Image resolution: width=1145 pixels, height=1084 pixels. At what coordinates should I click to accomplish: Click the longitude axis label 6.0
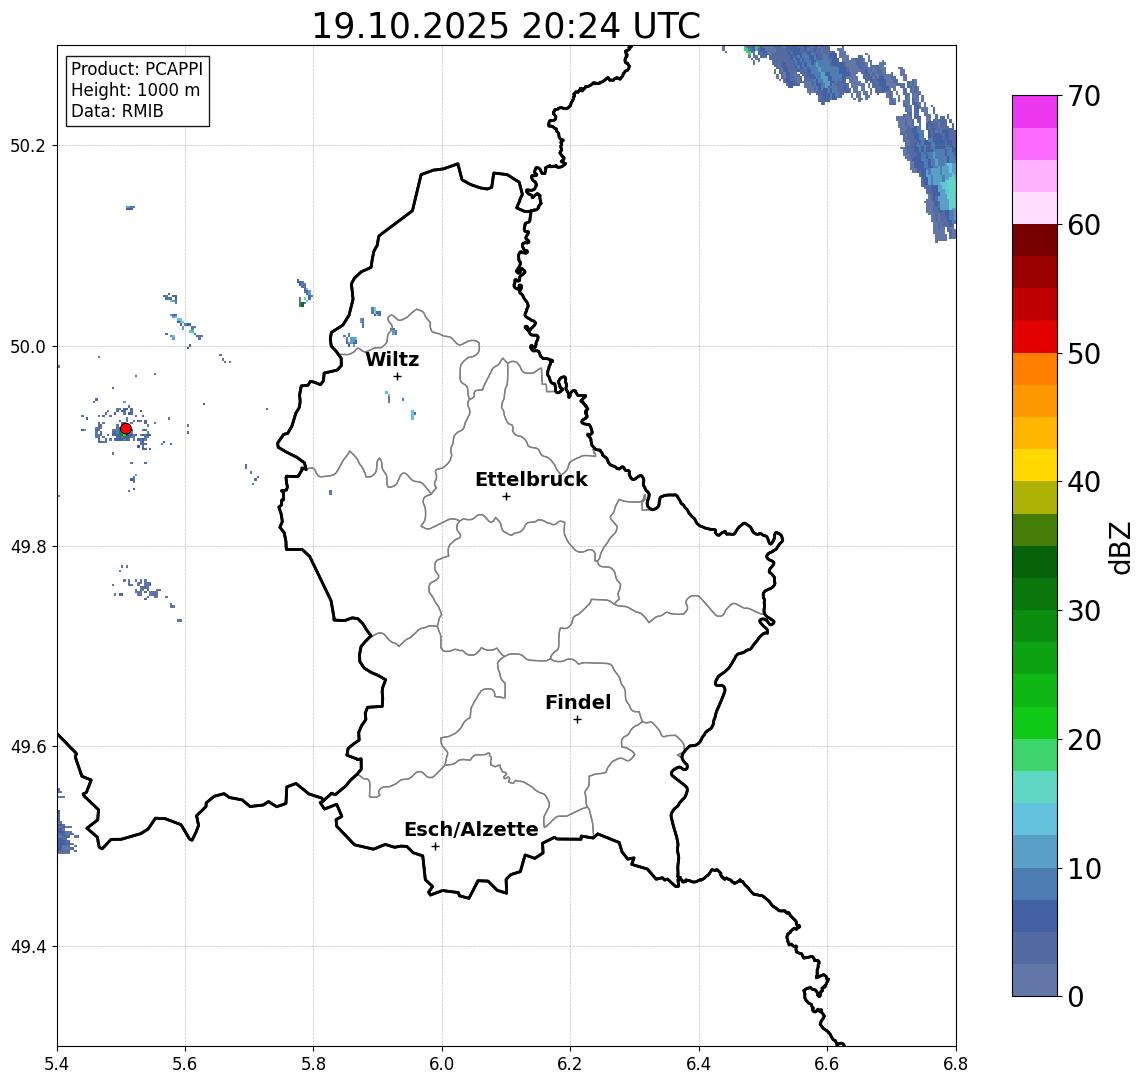pos(442,1064)
